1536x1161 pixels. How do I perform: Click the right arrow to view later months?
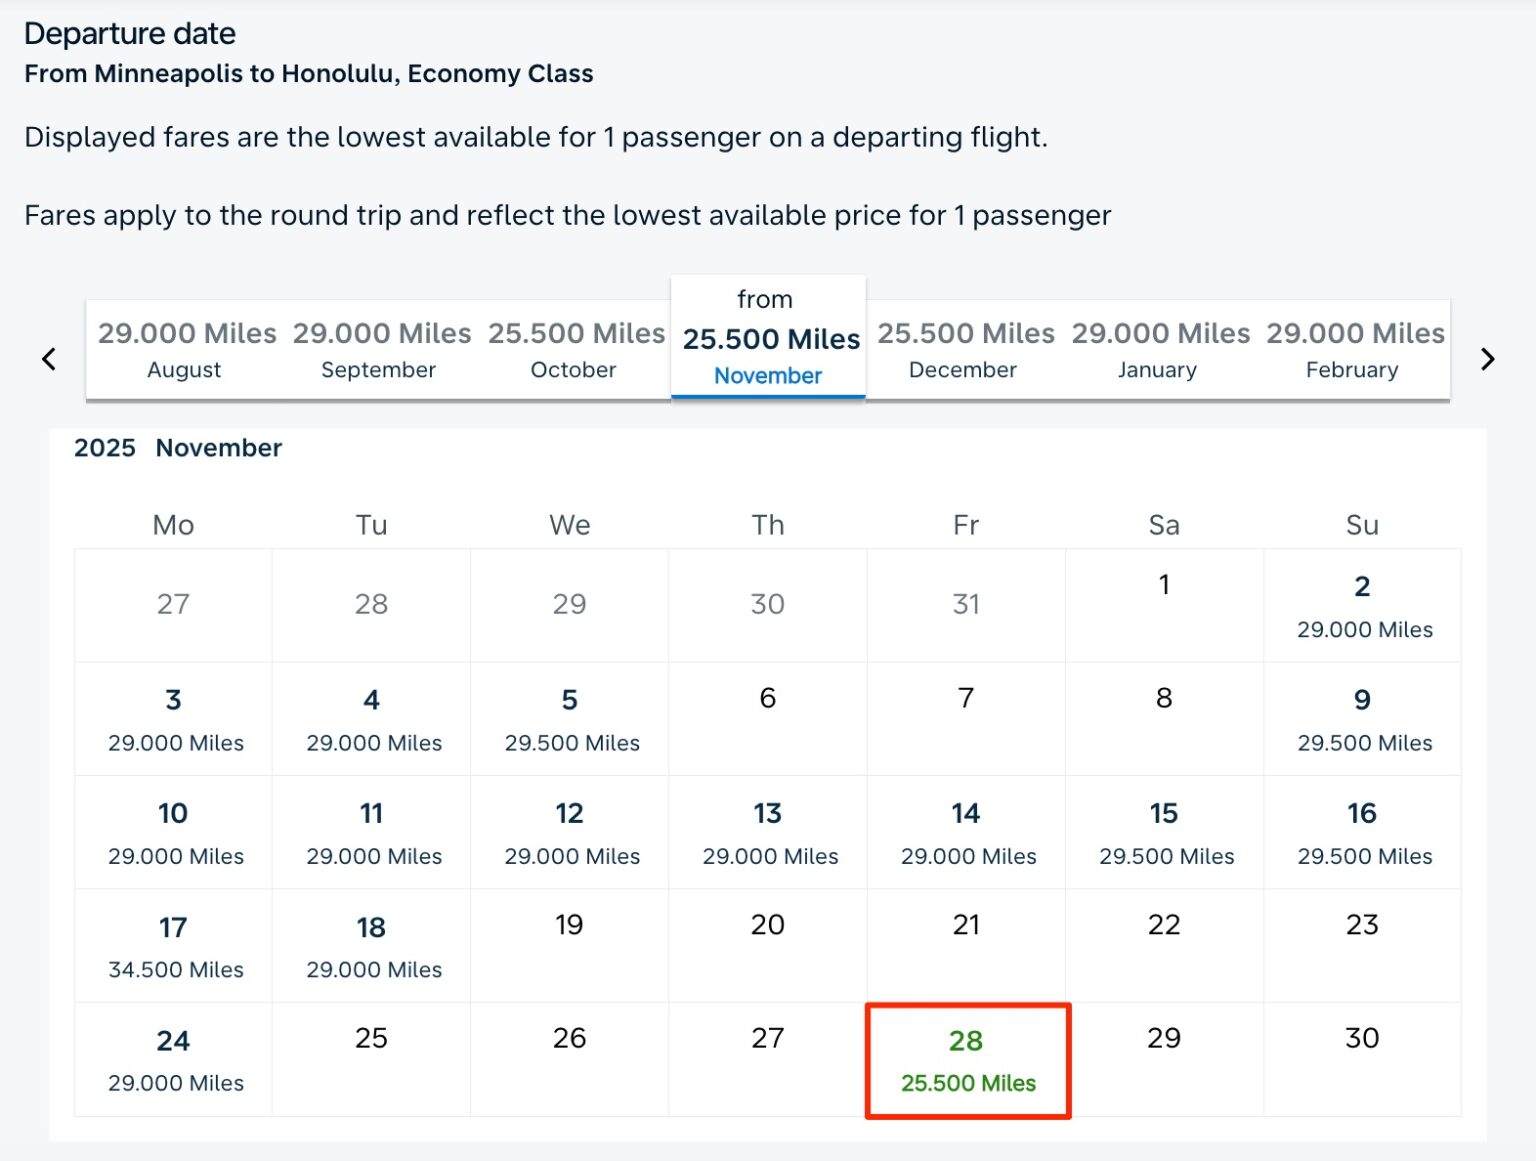(x=1488, y=358)
